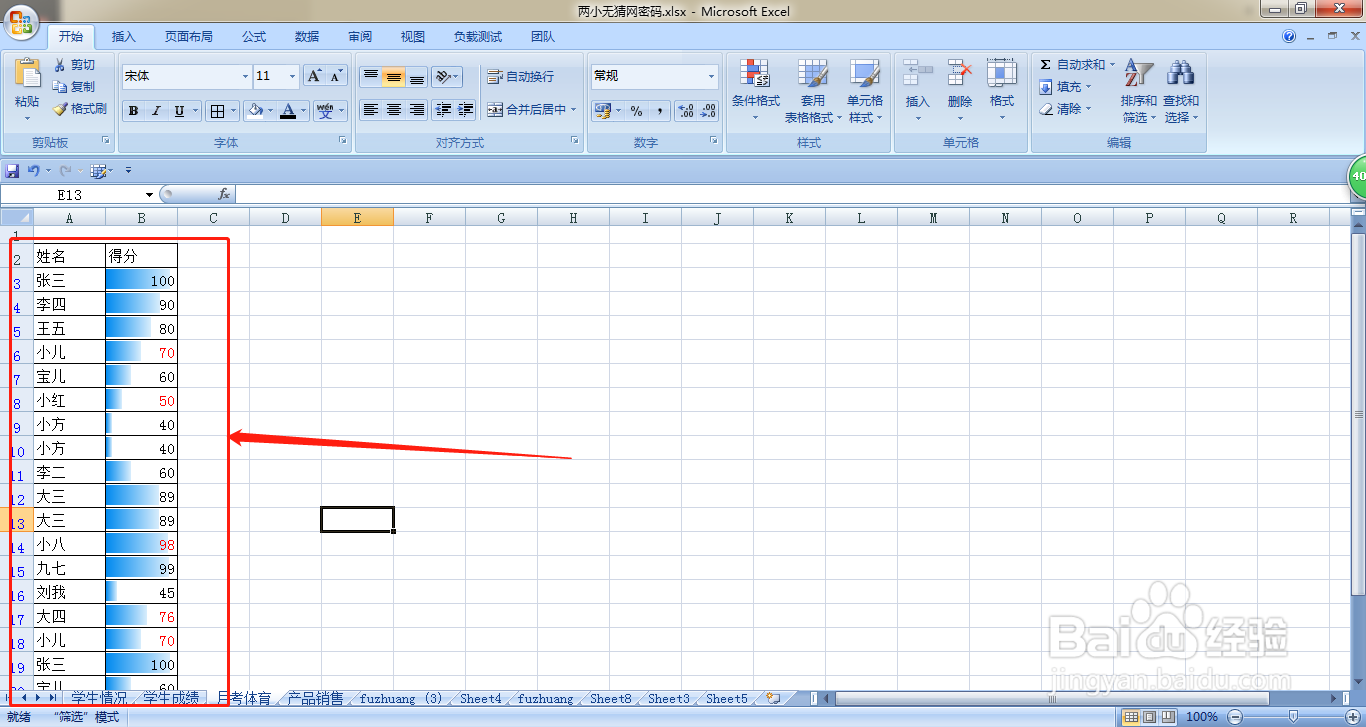Toggle Underline formatting

pyautogui.click(x=179, y=111)
